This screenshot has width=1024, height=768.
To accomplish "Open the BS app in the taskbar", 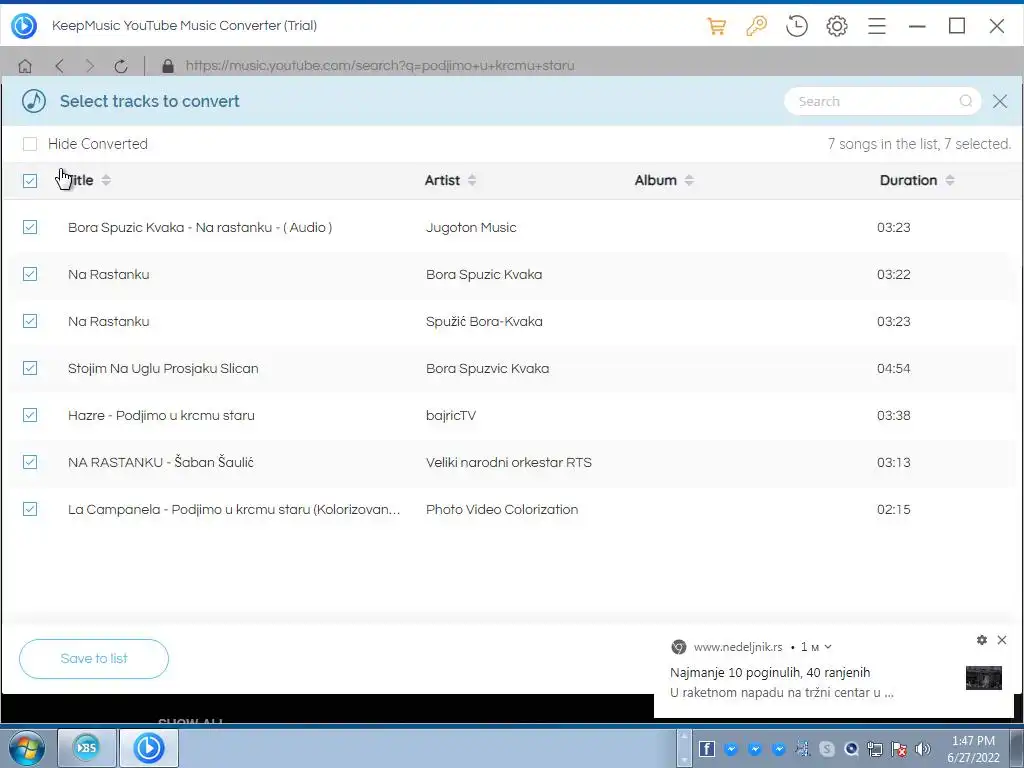I will pyautogui.click(x=87, y=748).
